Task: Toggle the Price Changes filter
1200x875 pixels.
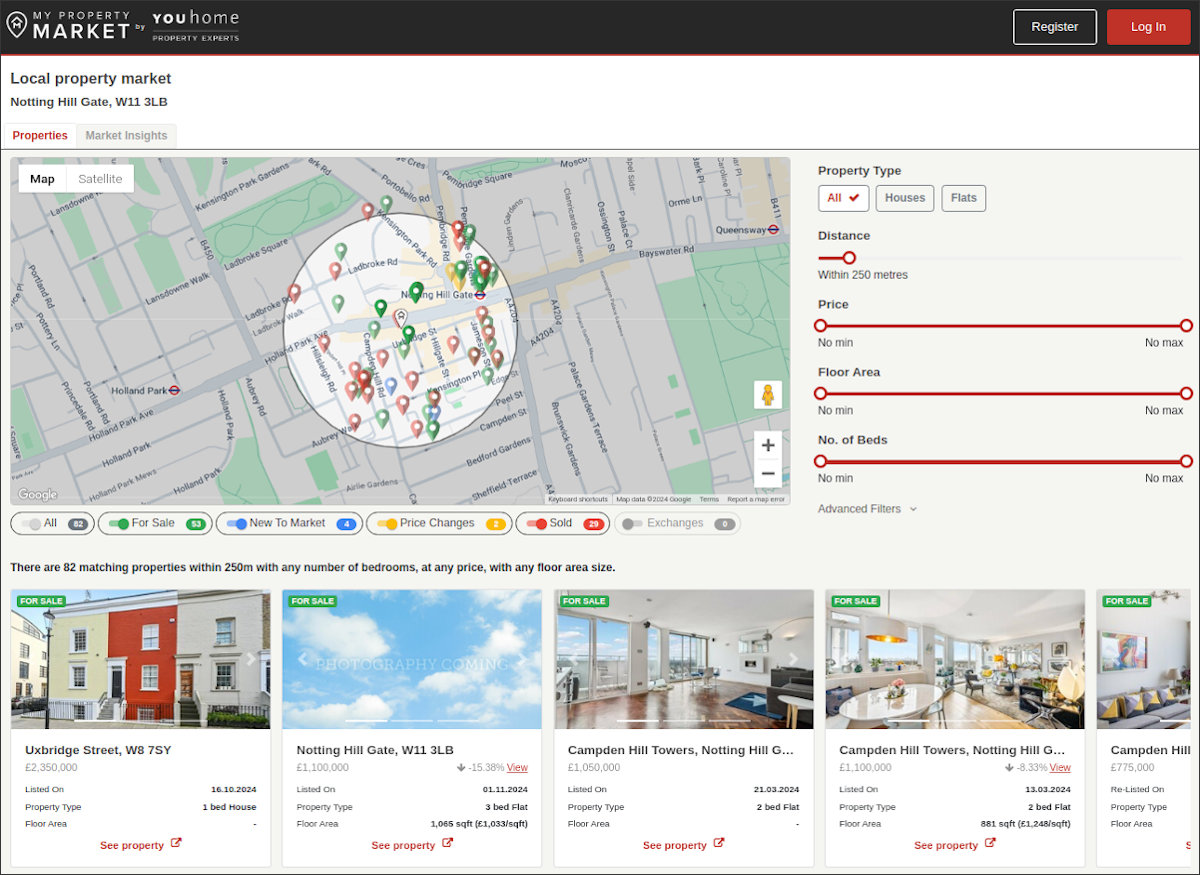Action: [439, 523]
